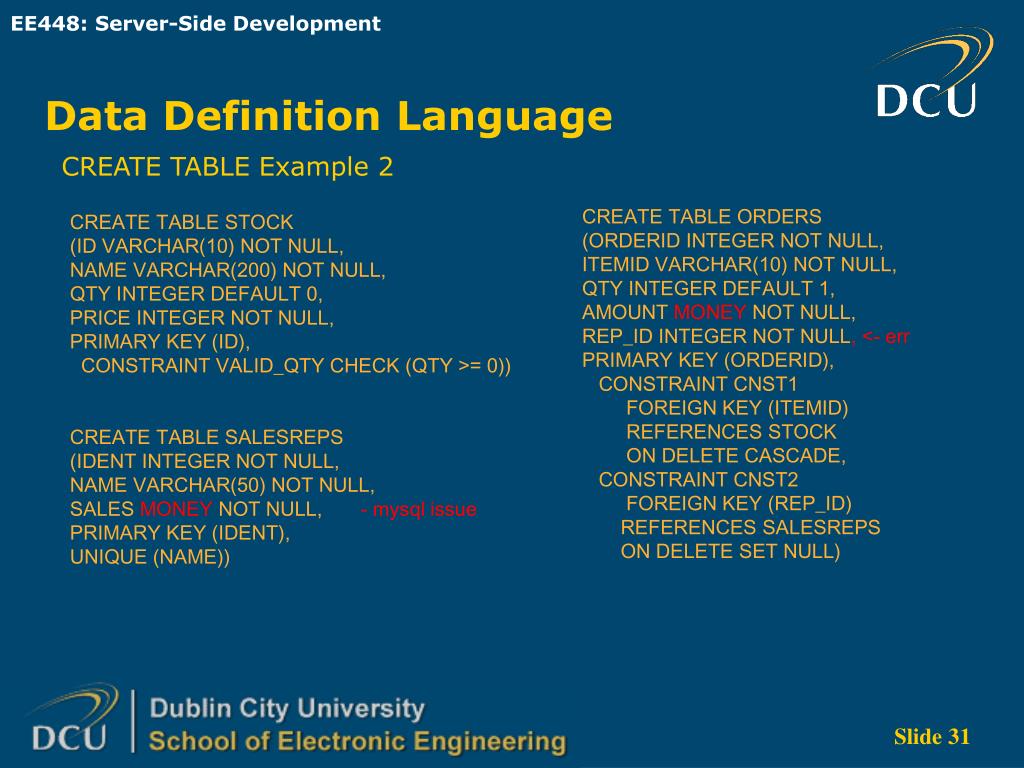The width and height of the screenshot is (1024, 768).
Task: Click the '(ORDERID INTEGER NOT NULL,' line
Action: click(x=733, y=240)
